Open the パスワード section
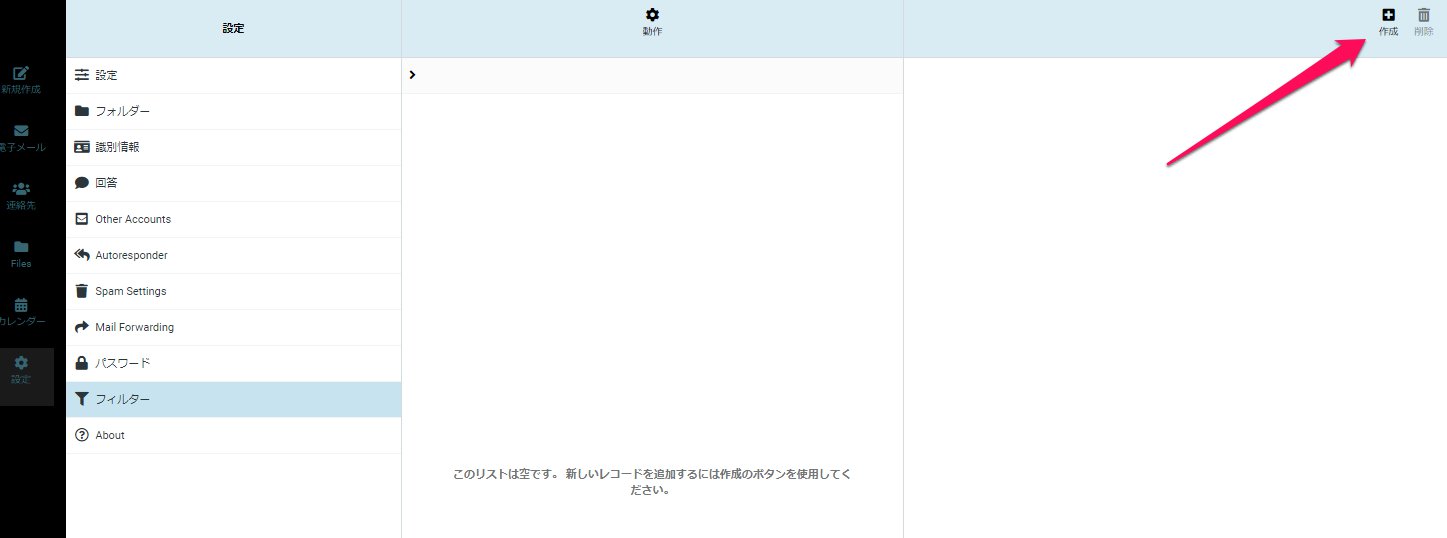1447x538 pixels. 233,363
